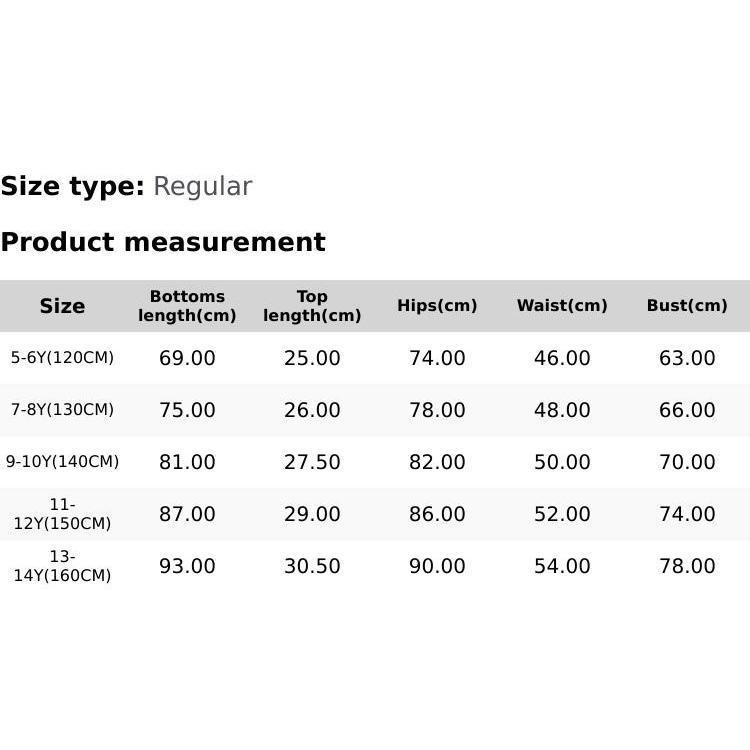Click the Hips(cm) column header

click(x=437, y=306)
